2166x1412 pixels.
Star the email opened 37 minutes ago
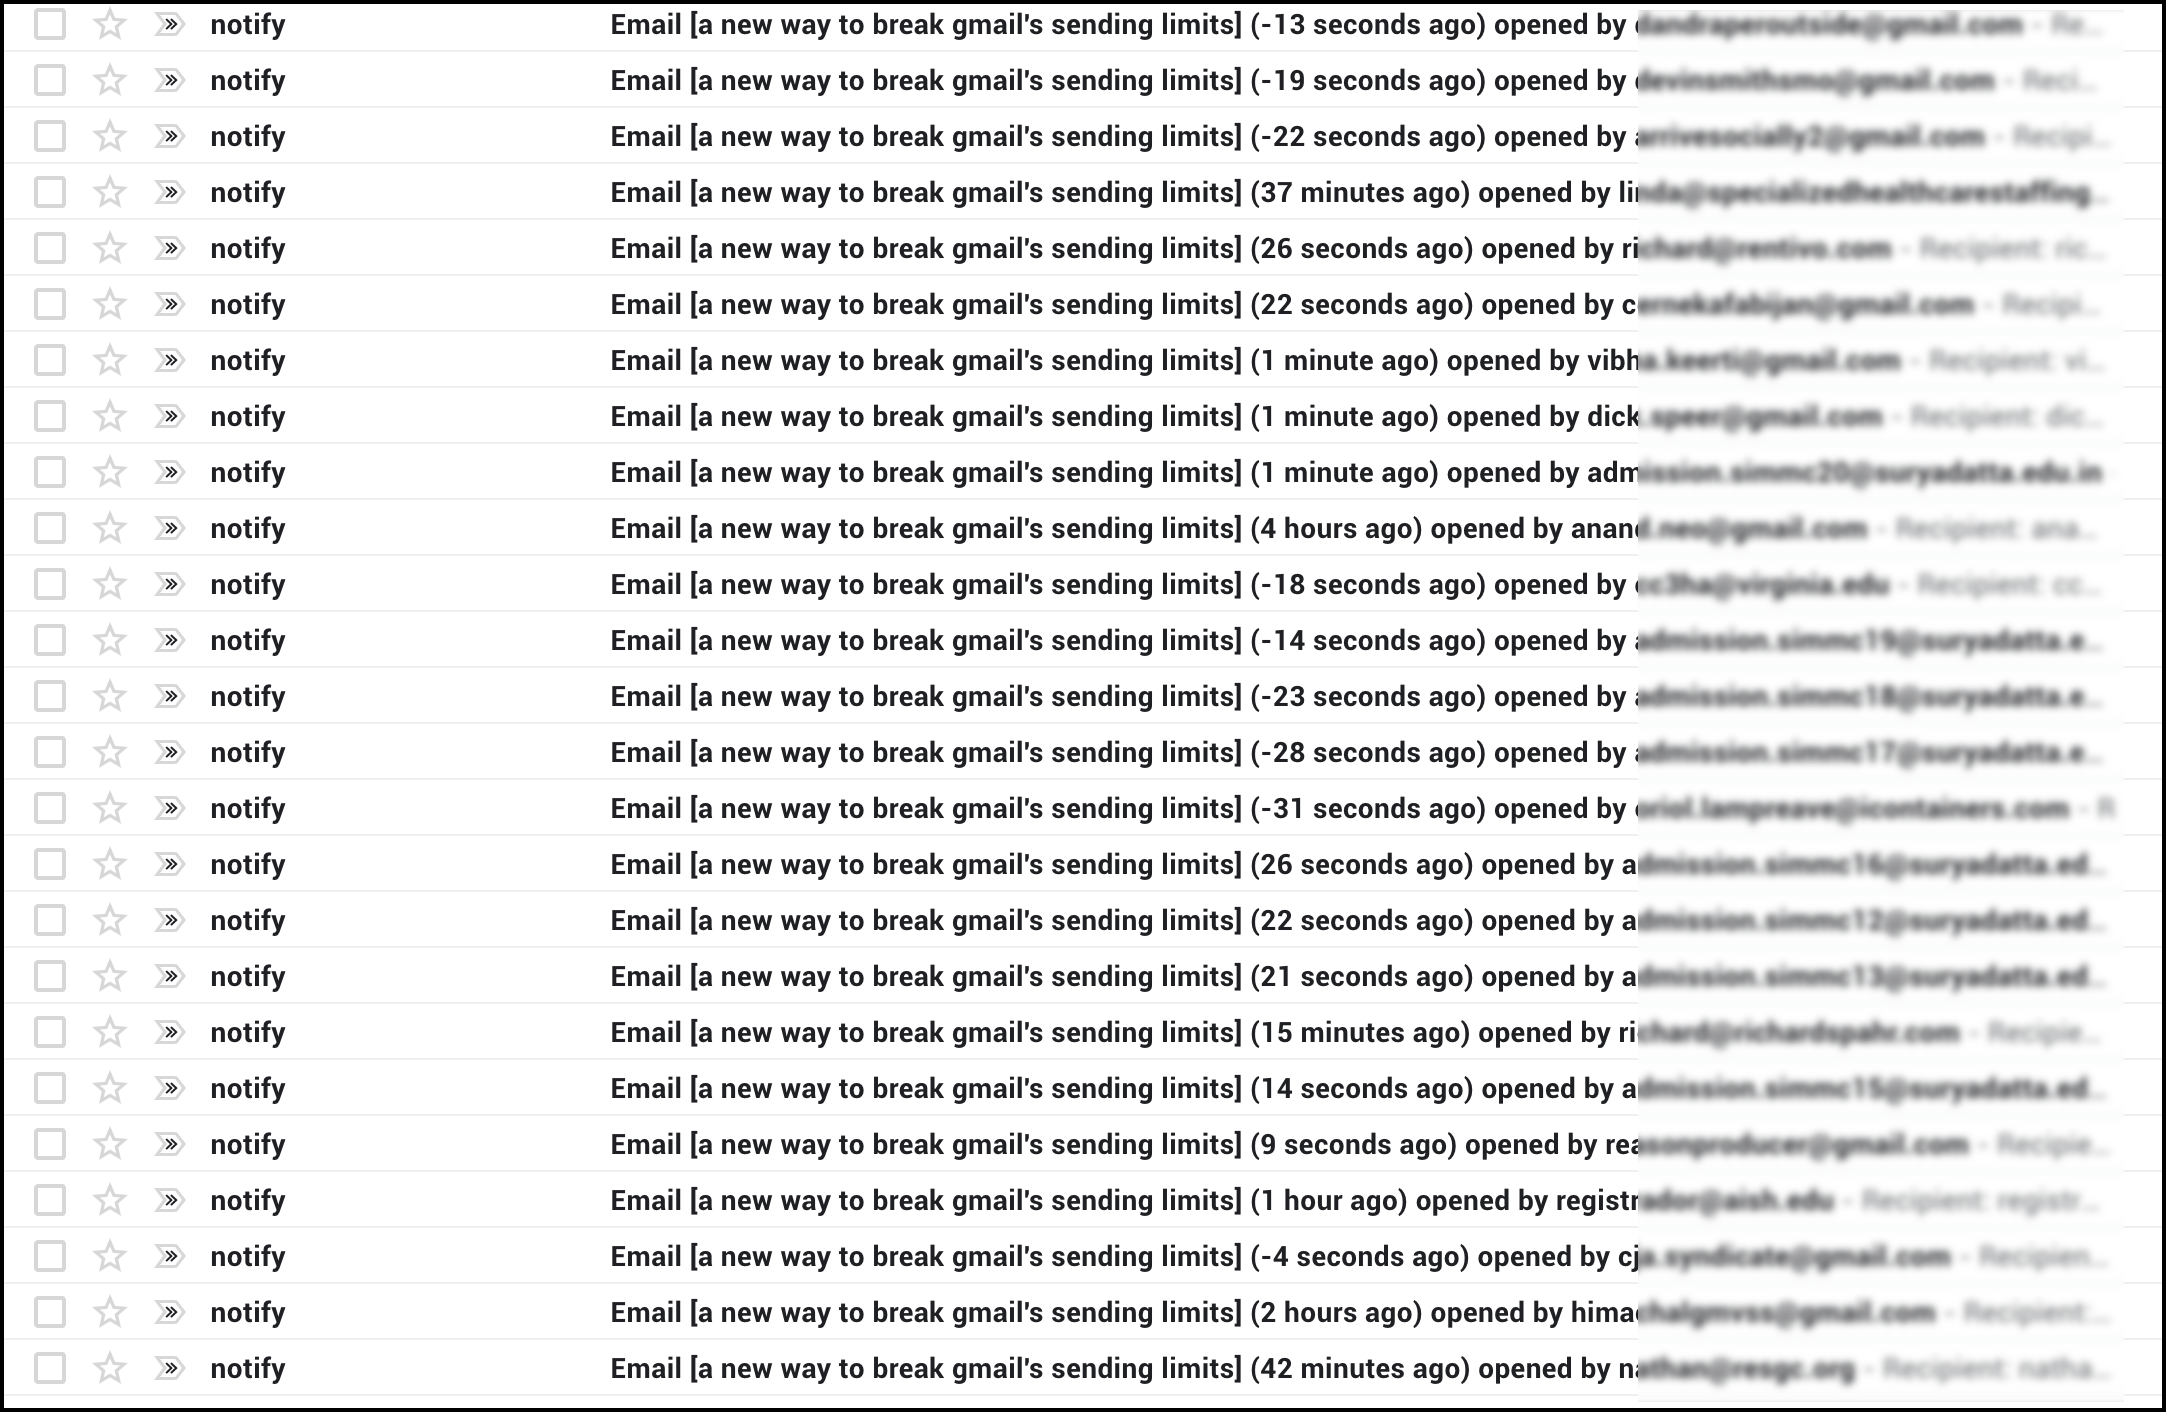coord(109,192)
